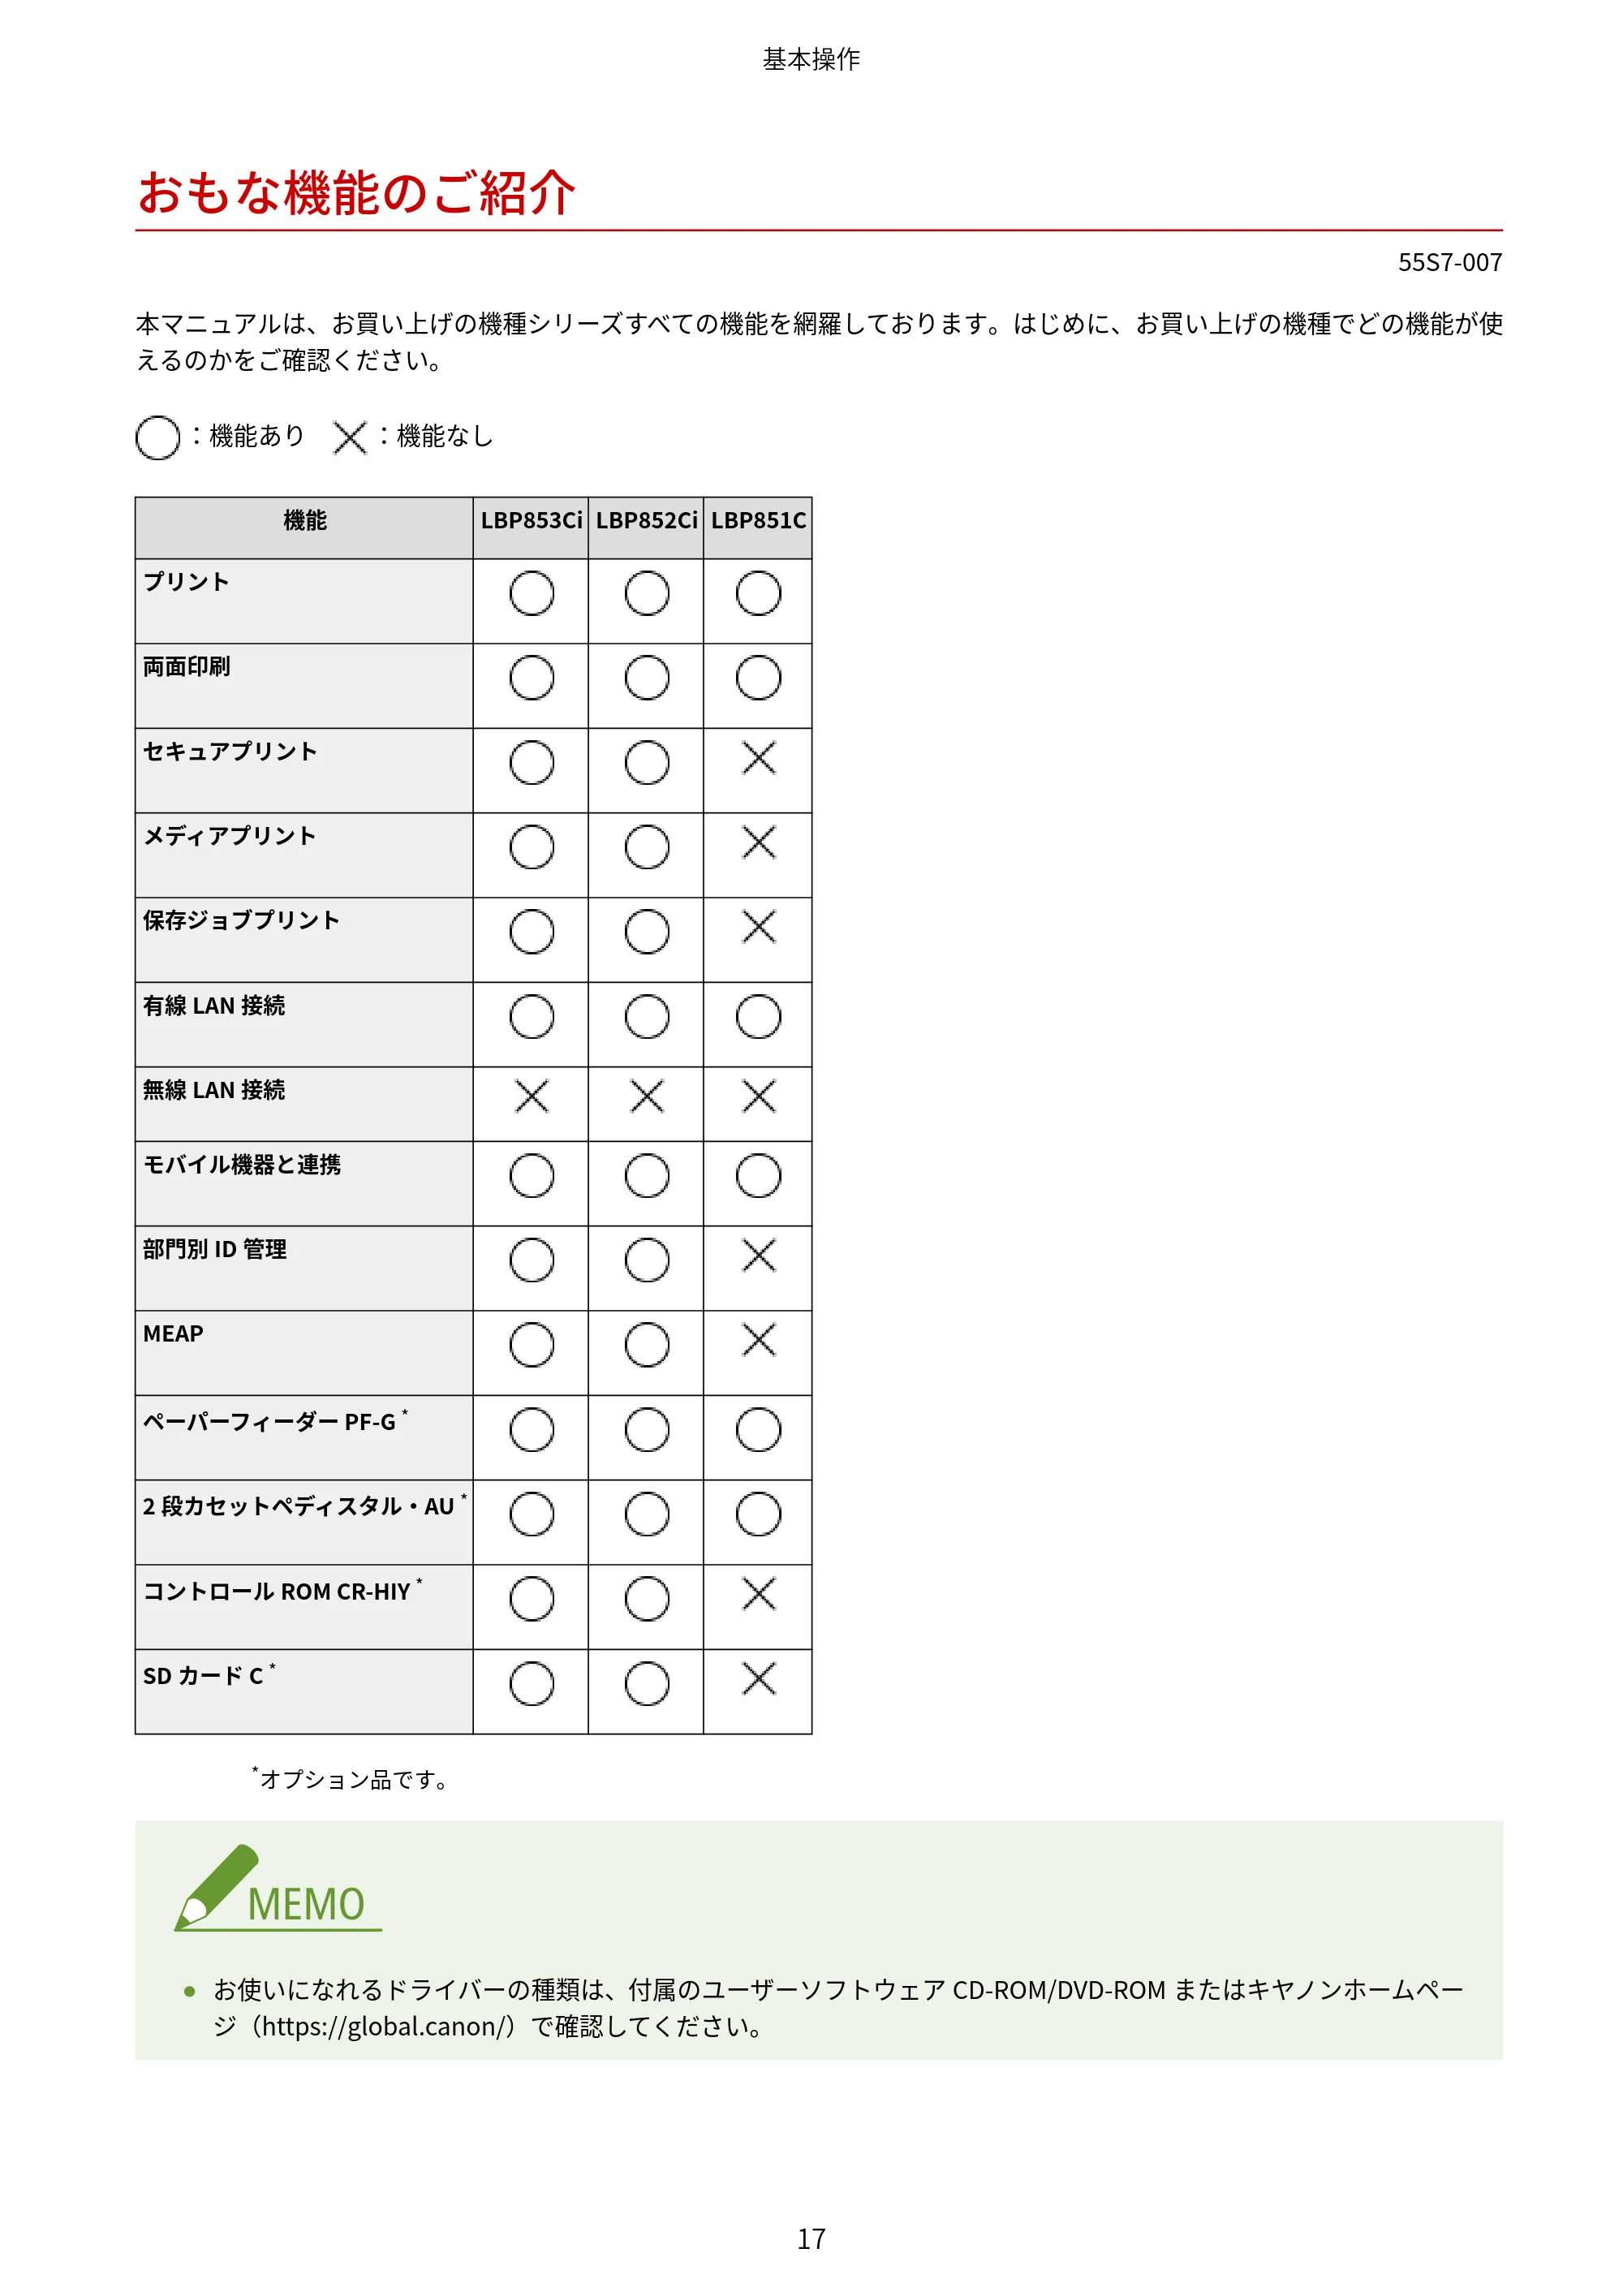Click the cross for LBP852Ci 無線 LAN 接続

coord(647,1096)
